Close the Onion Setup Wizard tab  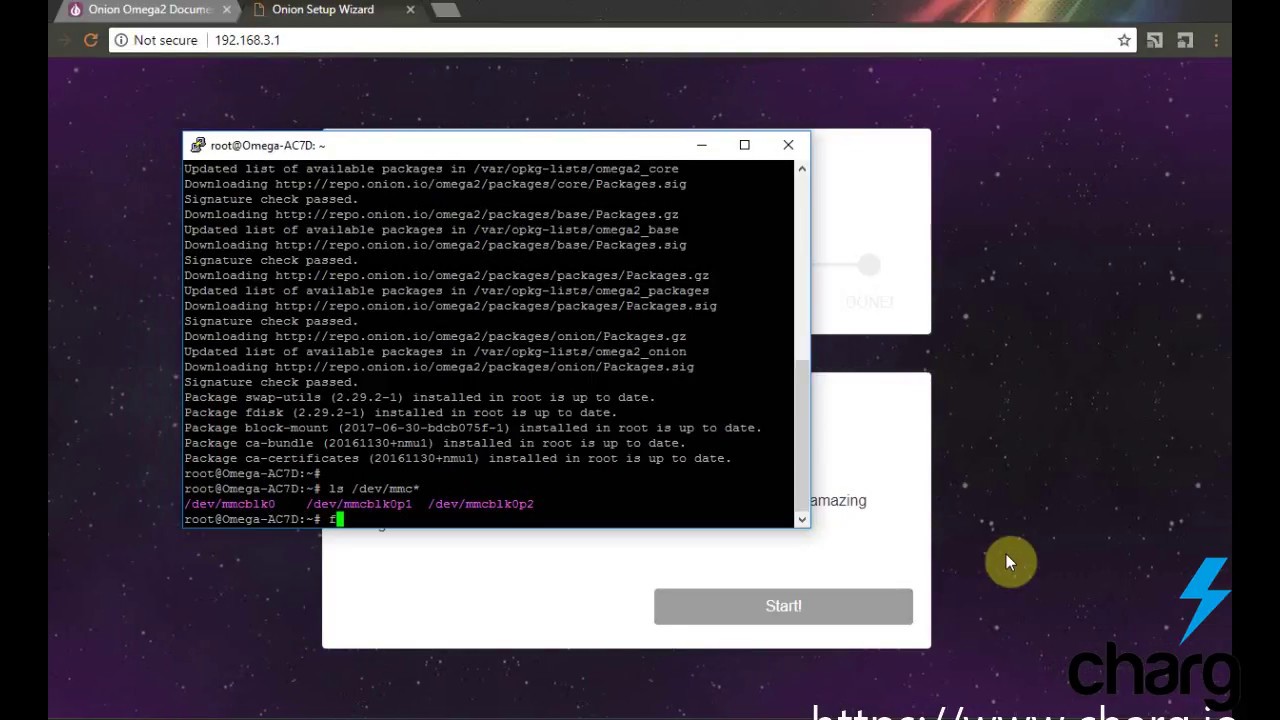click(x=410, y=10)
